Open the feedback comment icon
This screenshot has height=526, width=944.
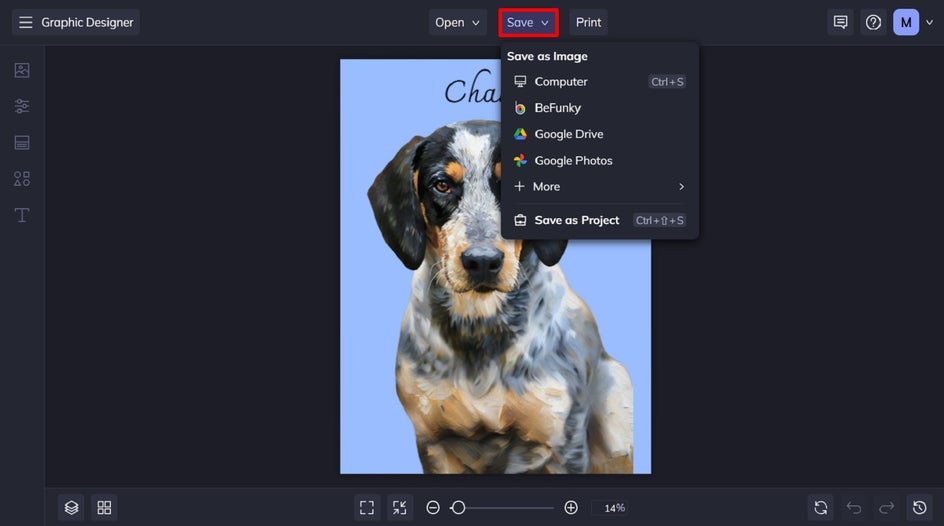[x=841, y=22]
